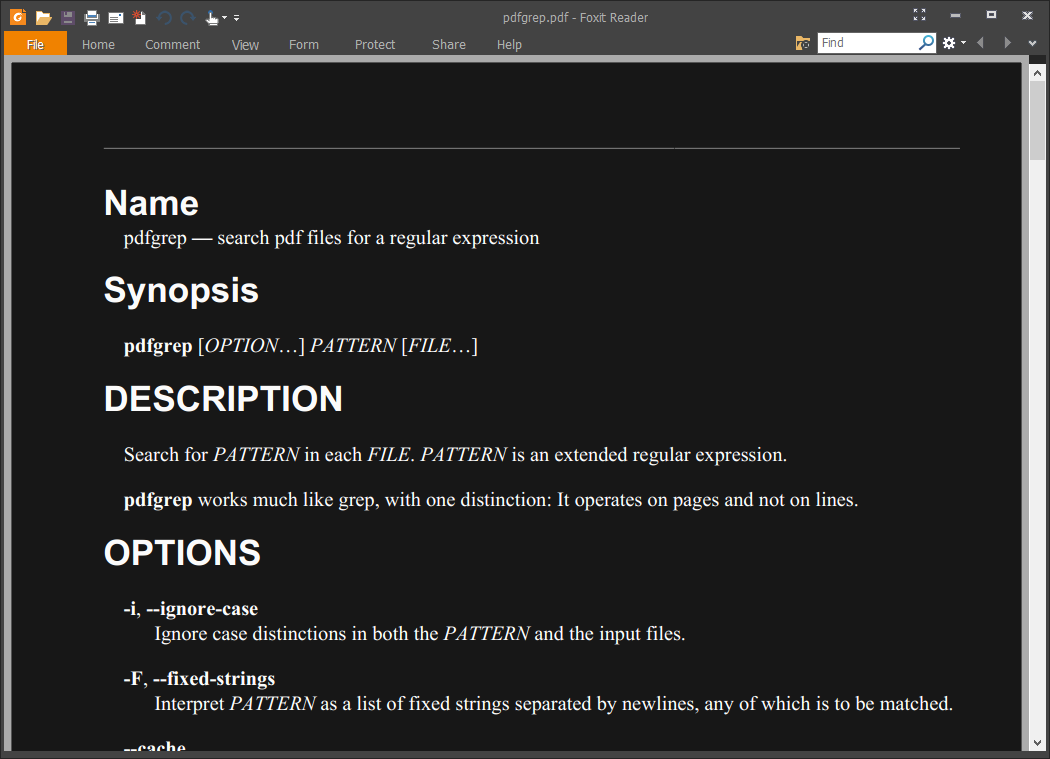Save the document using the floppy disk icon
Screen dimensions: 1050x759
click(68, 18)
